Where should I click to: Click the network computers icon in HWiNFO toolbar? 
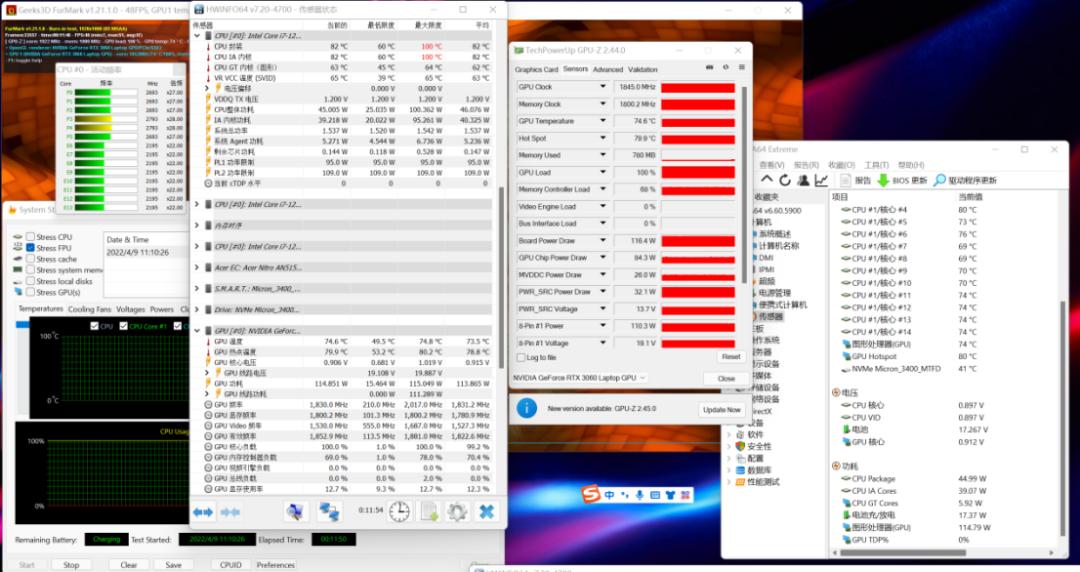click(x=329, y=511)
